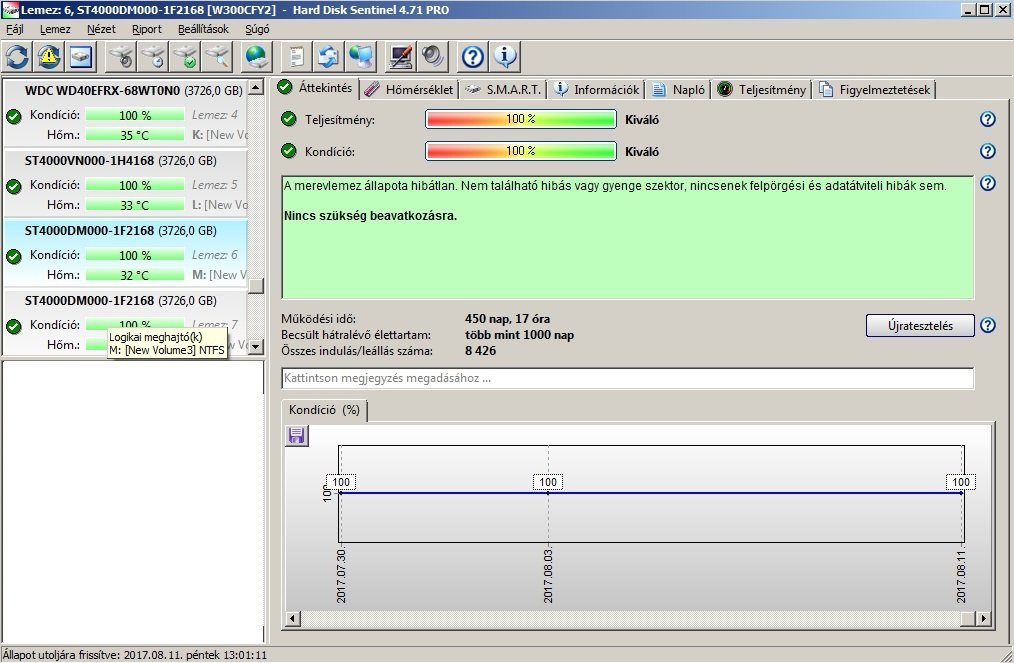Screen dimensions: 1014x663
Task: Click the disk panel view toolbar icon
Action: coord(81,57)
